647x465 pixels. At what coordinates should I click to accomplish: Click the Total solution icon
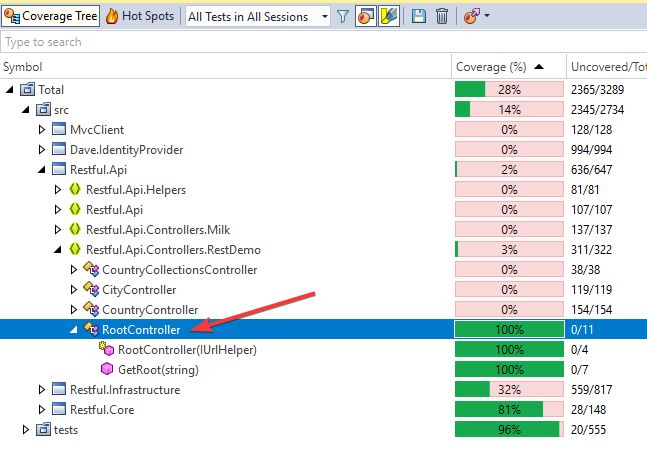27,89
